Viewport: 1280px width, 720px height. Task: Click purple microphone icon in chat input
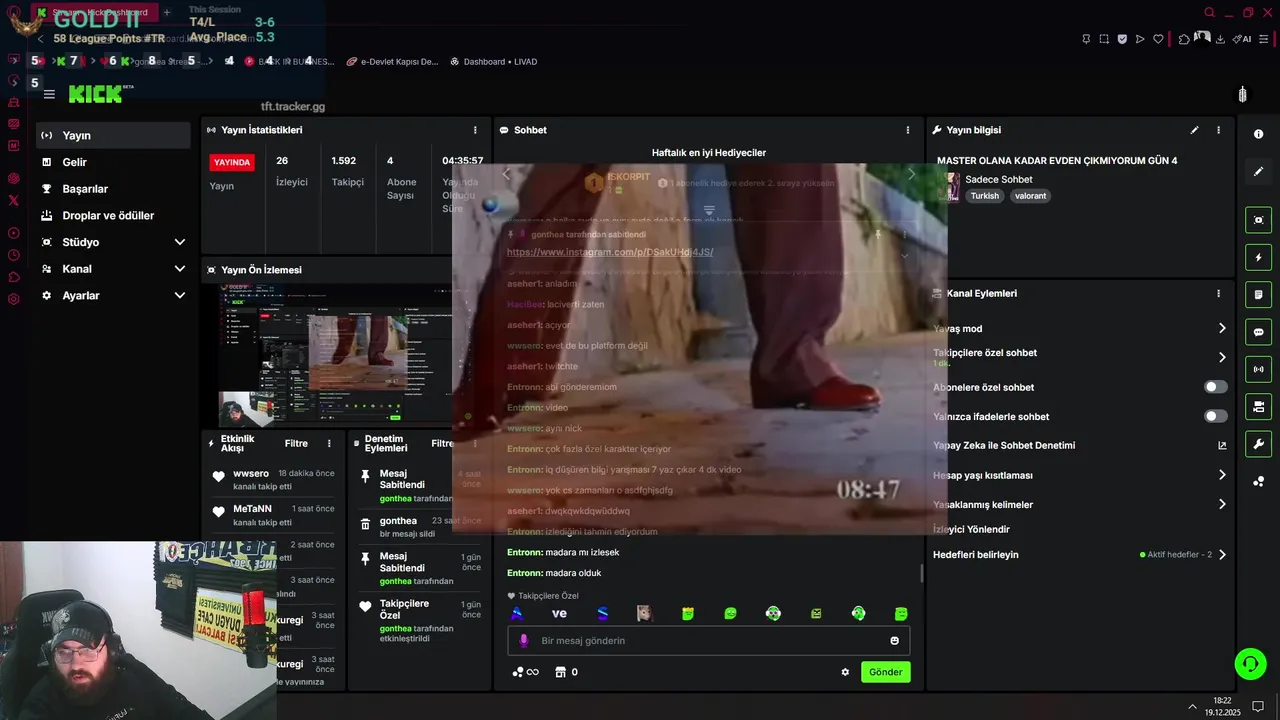523,641
